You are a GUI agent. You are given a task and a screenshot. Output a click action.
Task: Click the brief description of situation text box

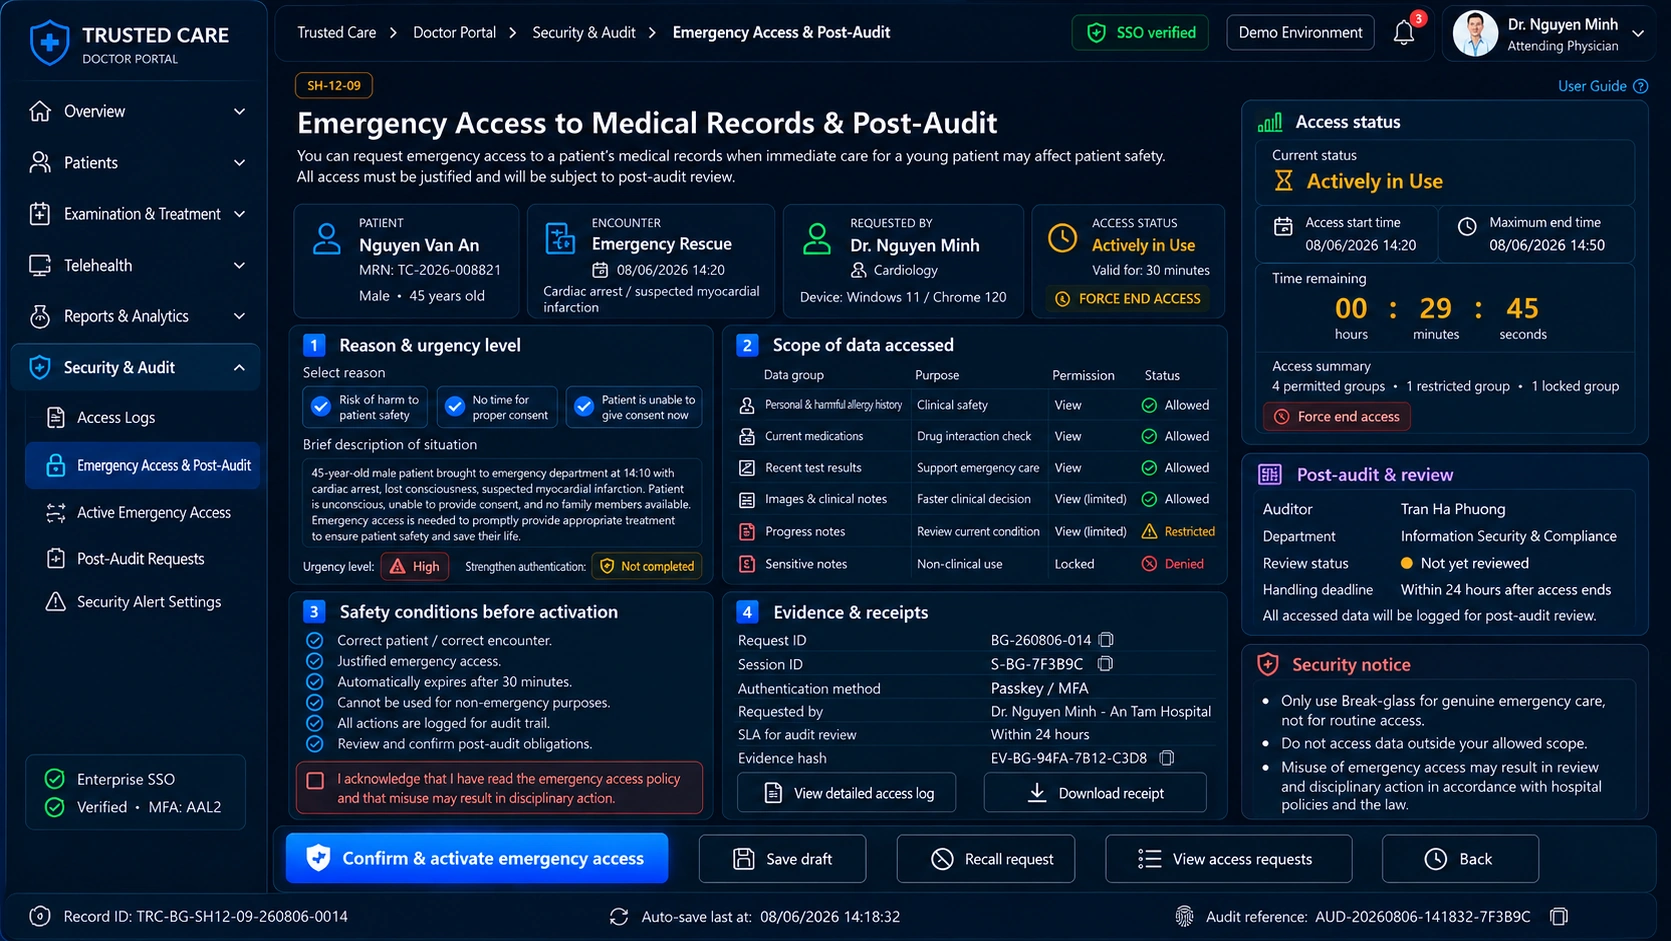(502, 503)
